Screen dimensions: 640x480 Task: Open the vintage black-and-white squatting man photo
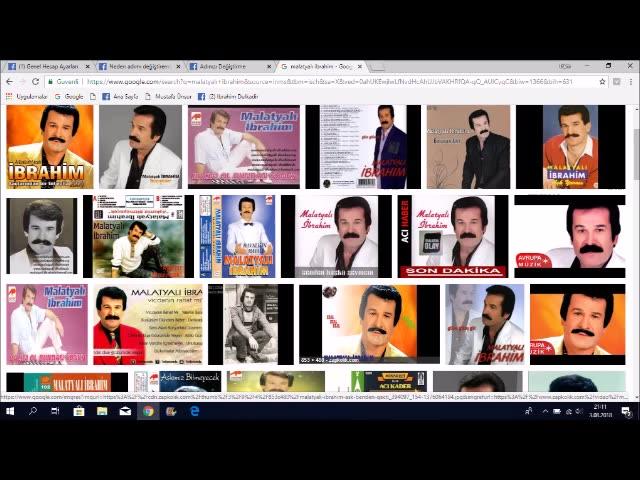pyautogui.click(x=251, y=324)
